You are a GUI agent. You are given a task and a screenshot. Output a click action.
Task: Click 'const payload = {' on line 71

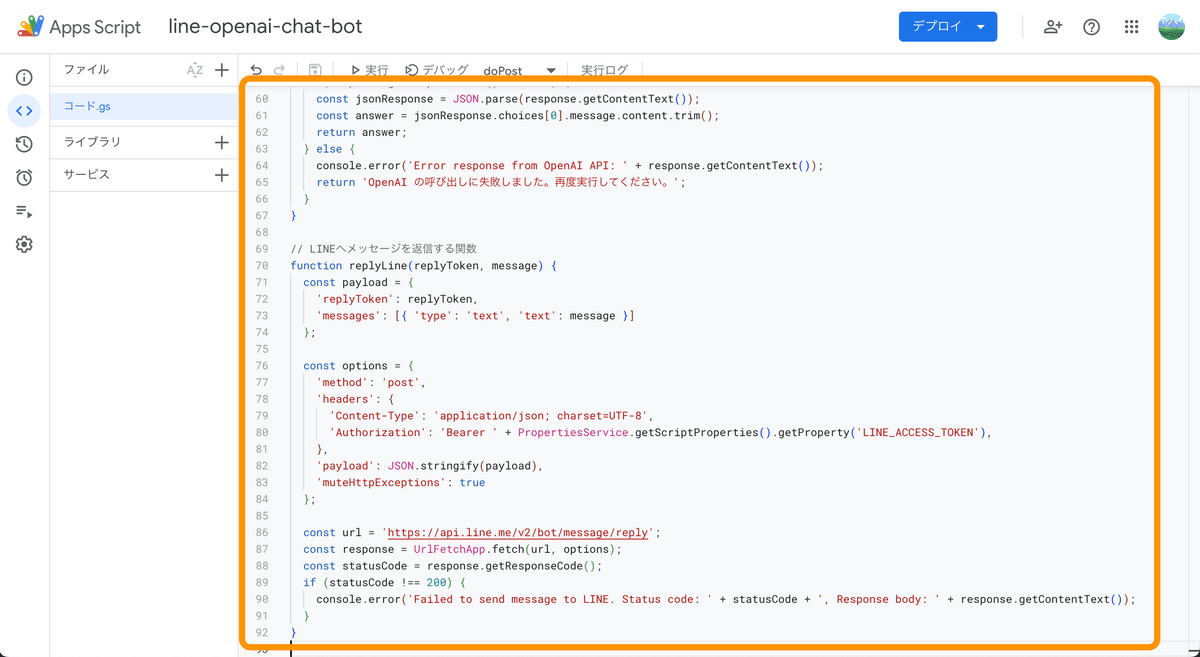click(x=360, y=283)
